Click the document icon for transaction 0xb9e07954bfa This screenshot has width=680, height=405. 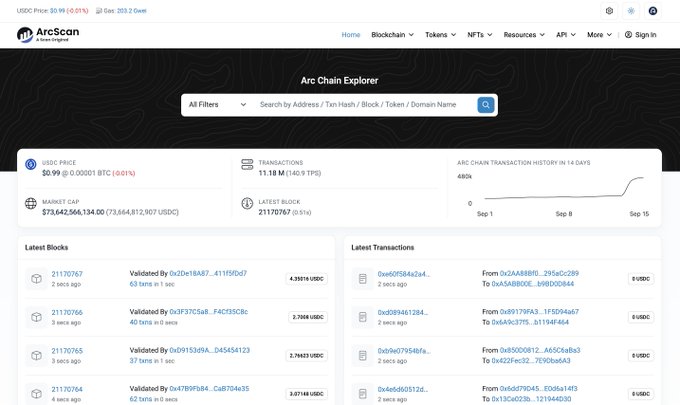pyautogui.click(x=363, y=356)
